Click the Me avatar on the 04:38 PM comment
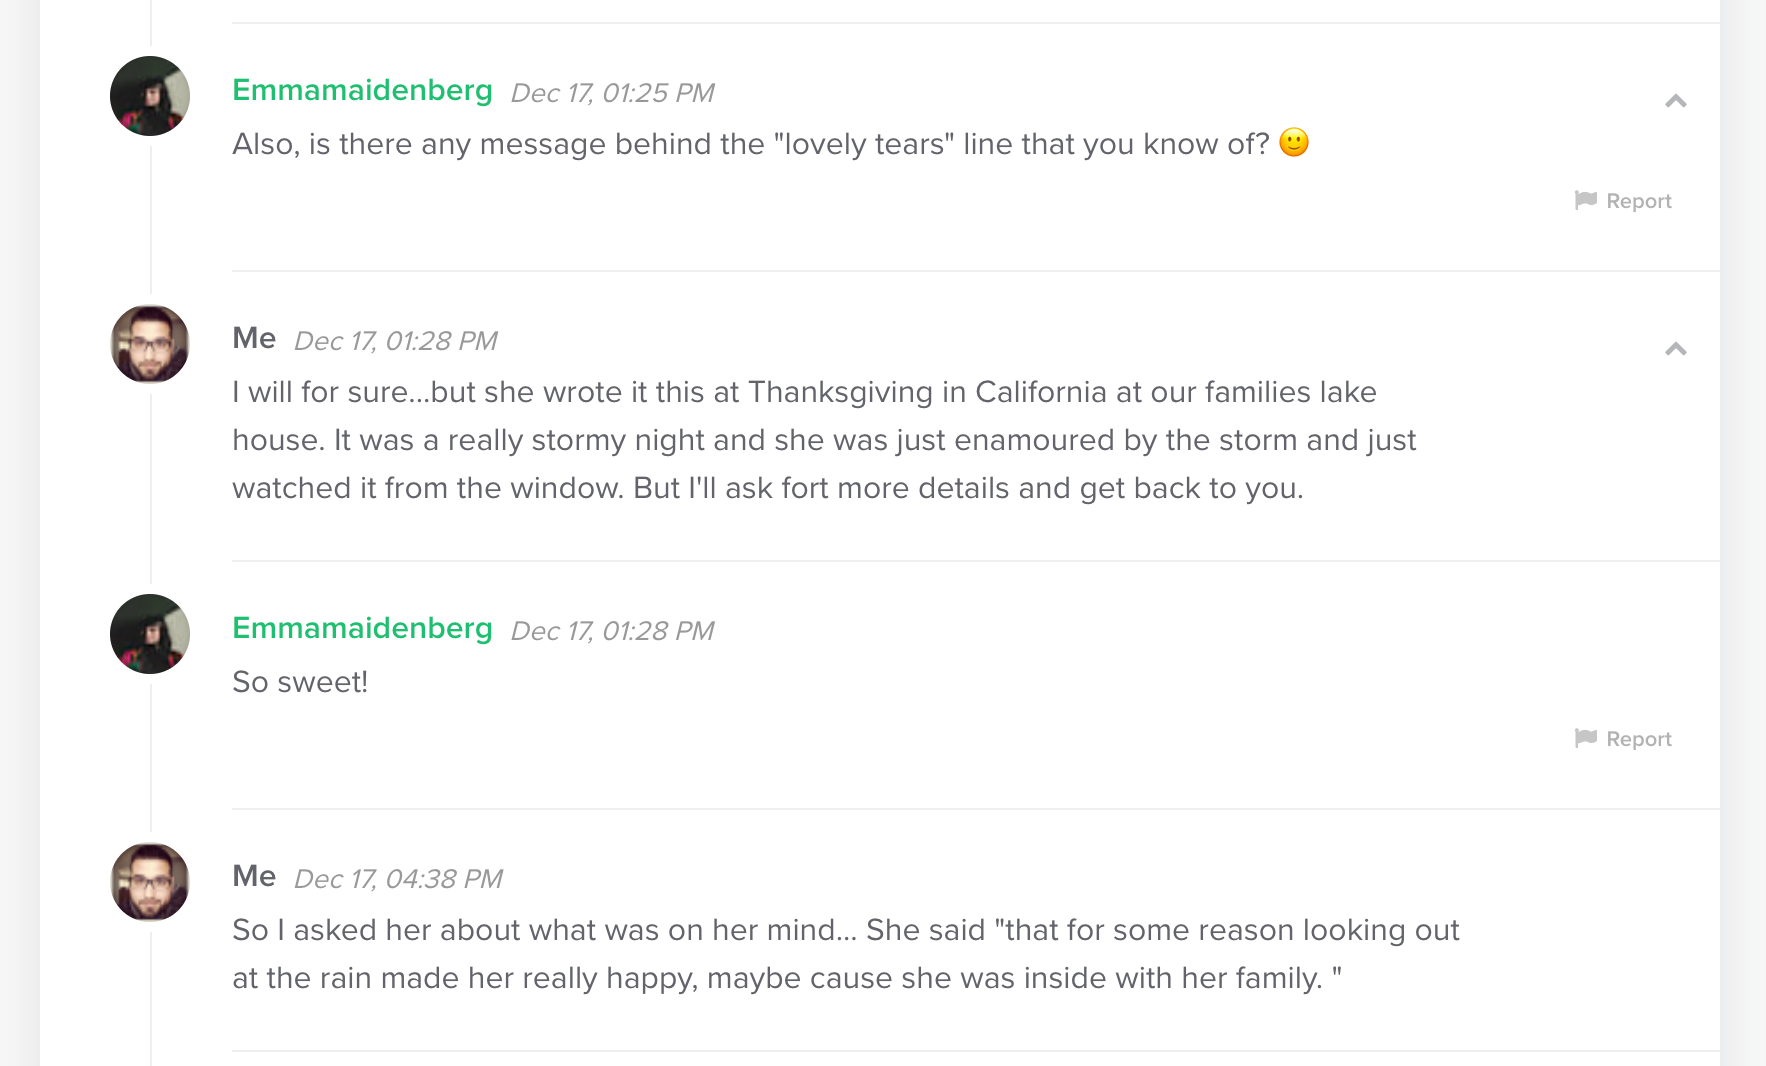 tap(150, 882)
